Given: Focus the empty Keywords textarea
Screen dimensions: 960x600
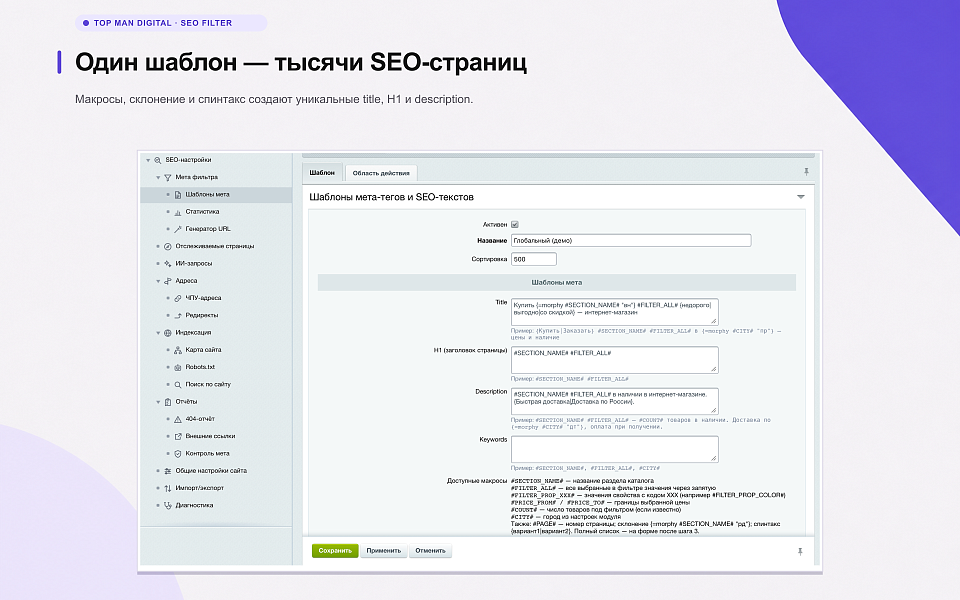Looking at the screenshot, I should click(615, 449).
